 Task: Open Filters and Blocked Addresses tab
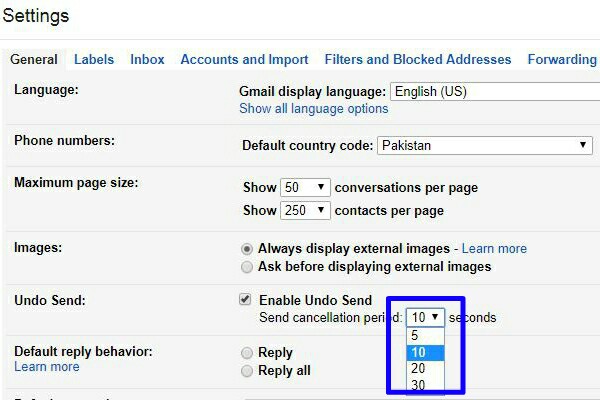tap(417, 59)
